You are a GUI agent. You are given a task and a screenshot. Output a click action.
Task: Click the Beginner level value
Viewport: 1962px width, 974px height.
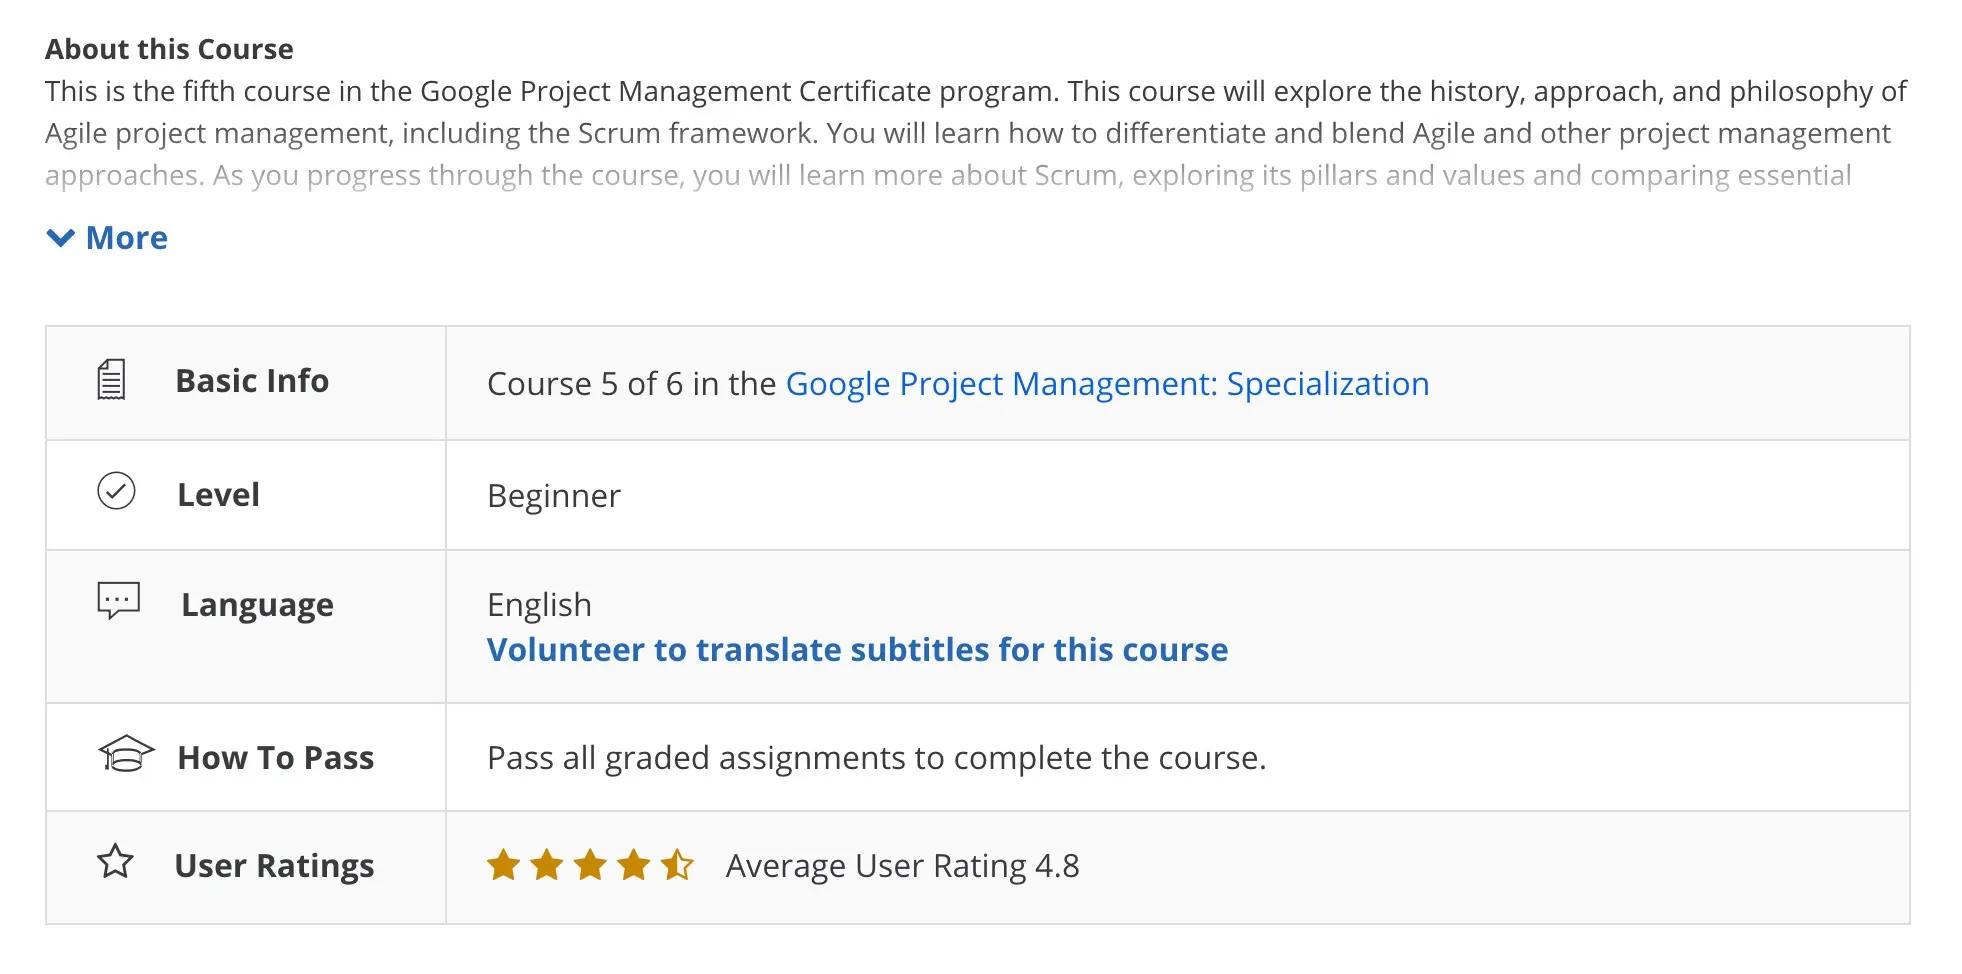(x=553, y=496)
